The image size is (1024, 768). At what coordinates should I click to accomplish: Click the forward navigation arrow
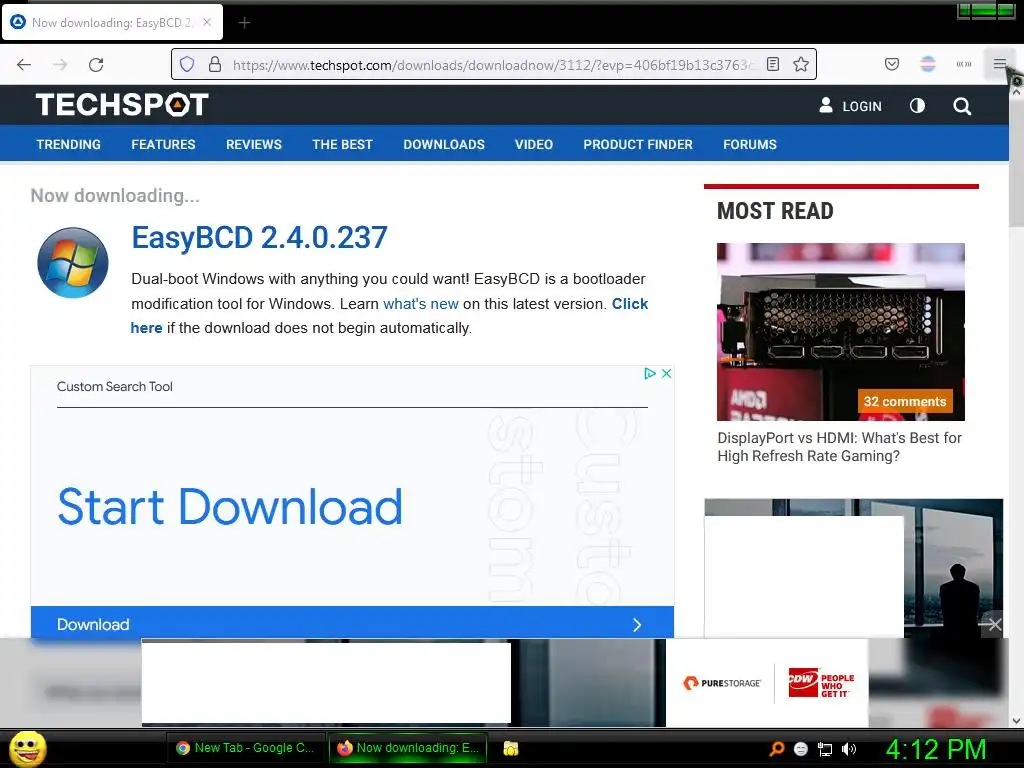coord(60,65)
